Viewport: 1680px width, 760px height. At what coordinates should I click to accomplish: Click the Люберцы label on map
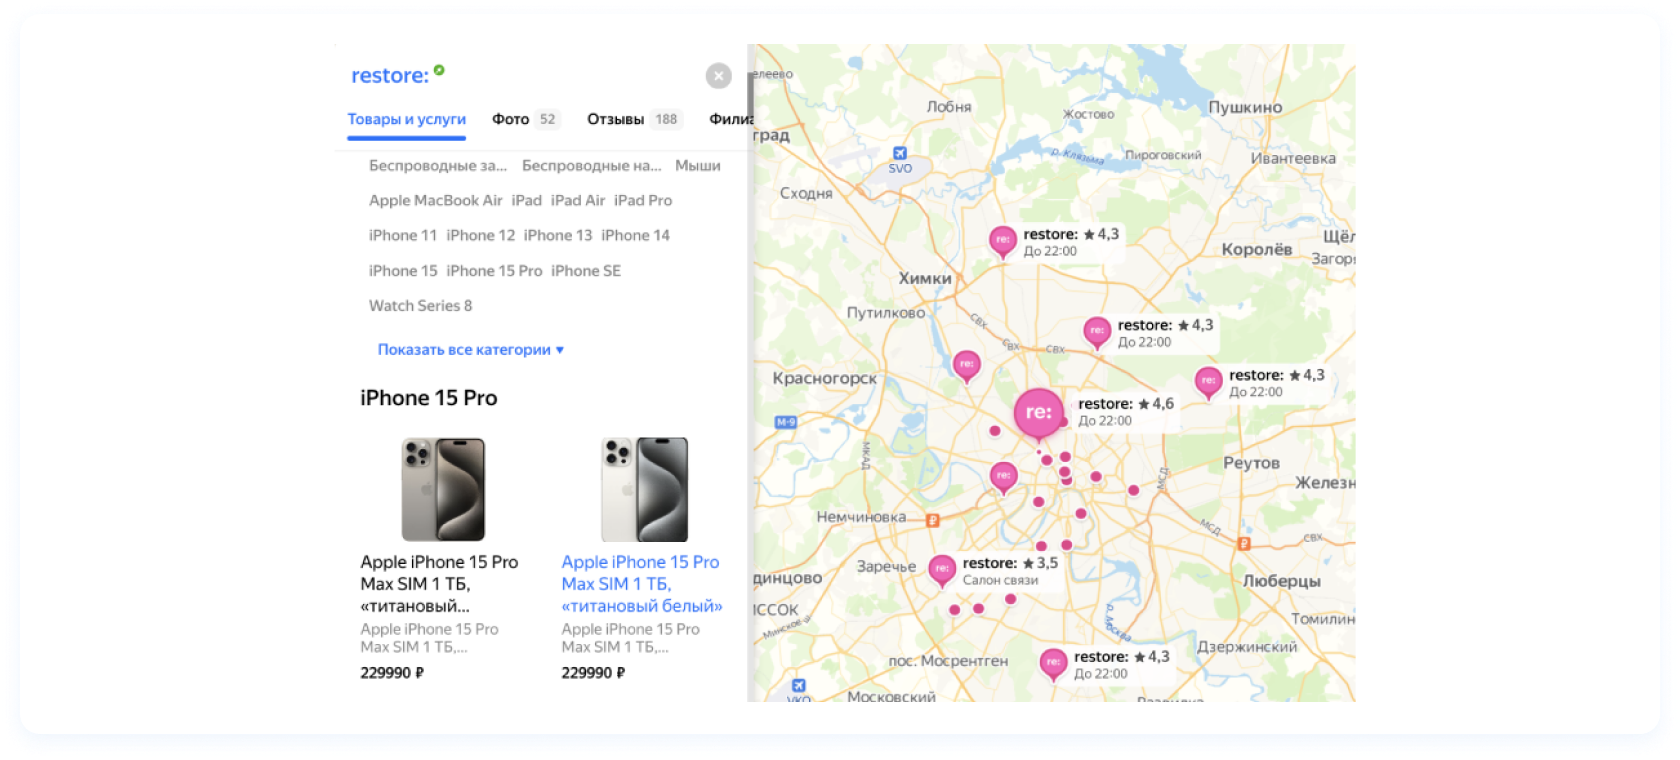[1281, 581]
